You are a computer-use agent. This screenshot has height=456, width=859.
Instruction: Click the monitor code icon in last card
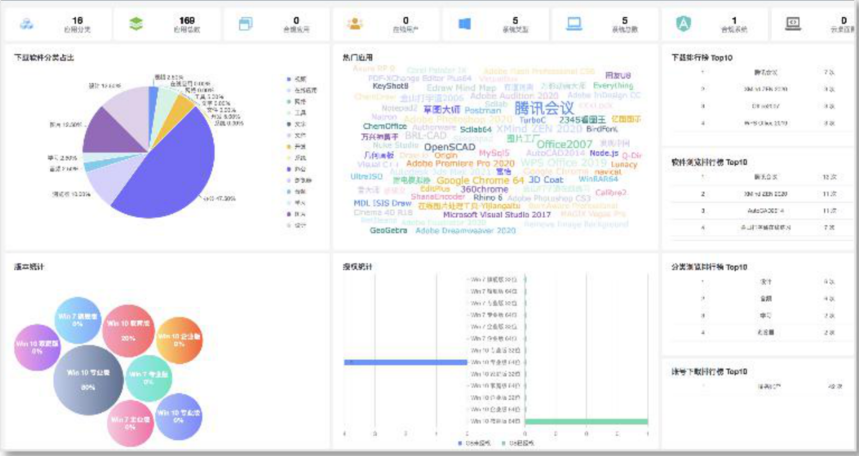click(x=793, y=24)
